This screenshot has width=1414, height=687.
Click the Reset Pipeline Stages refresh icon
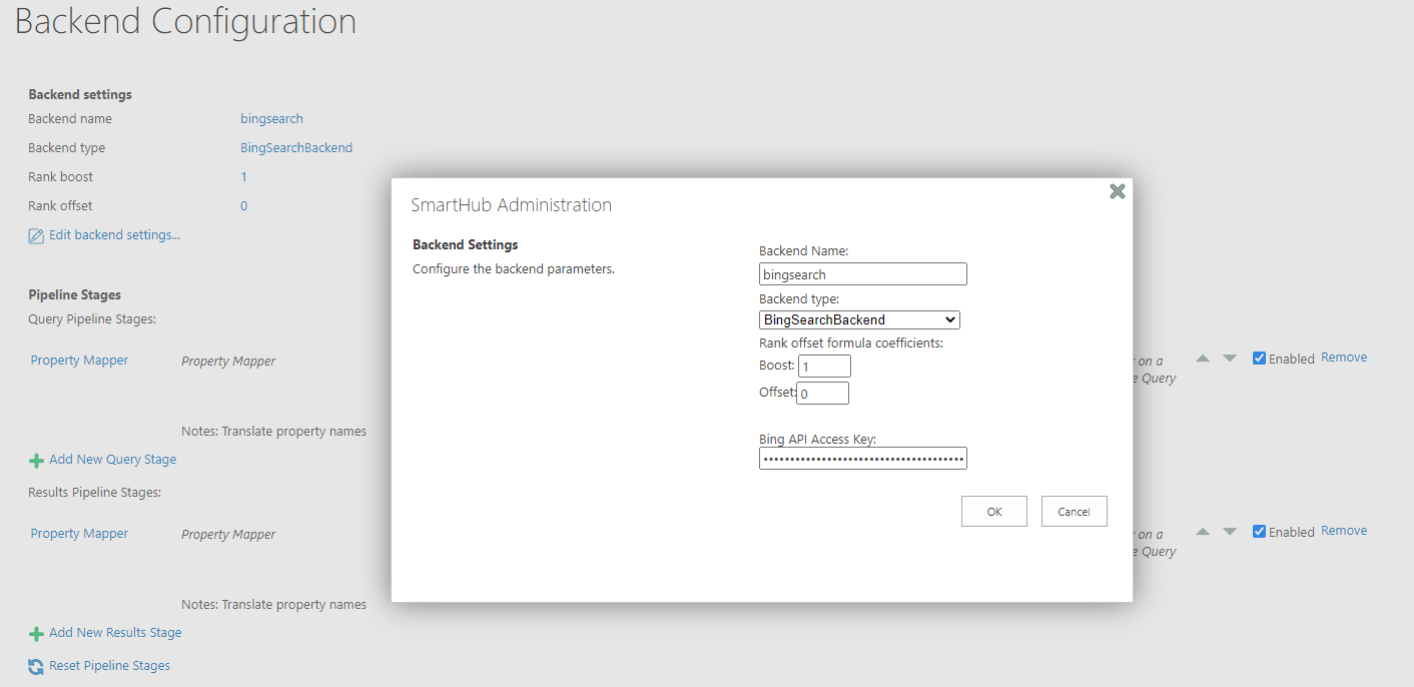tap(36, 666)
